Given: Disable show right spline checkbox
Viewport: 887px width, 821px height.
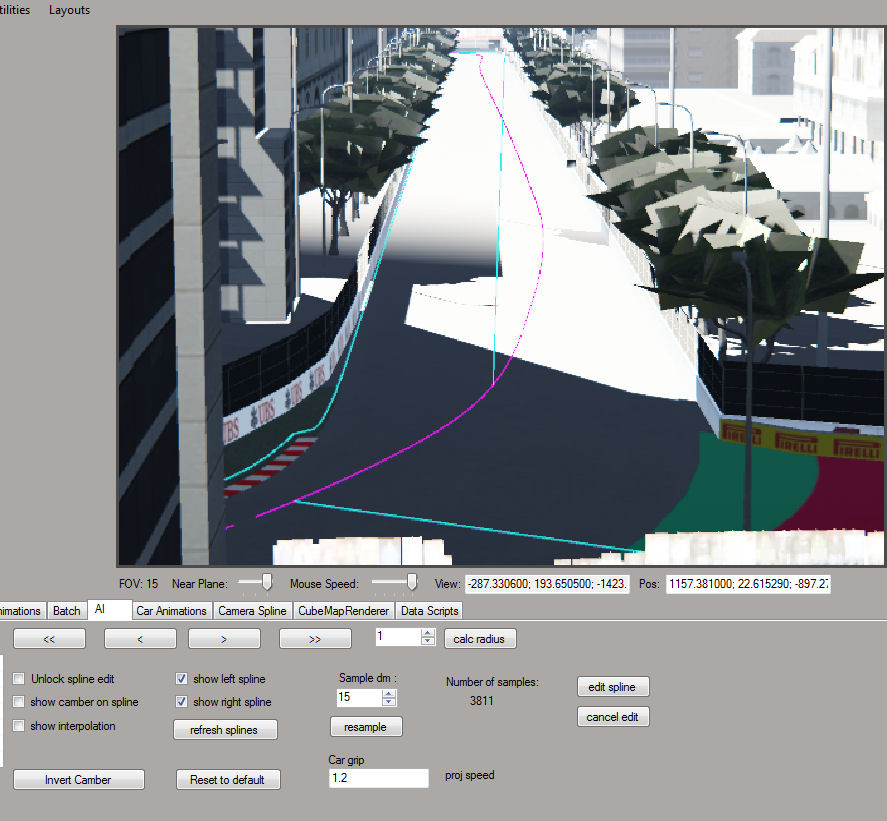Looking at the screenshot, I should click(182, 702).
